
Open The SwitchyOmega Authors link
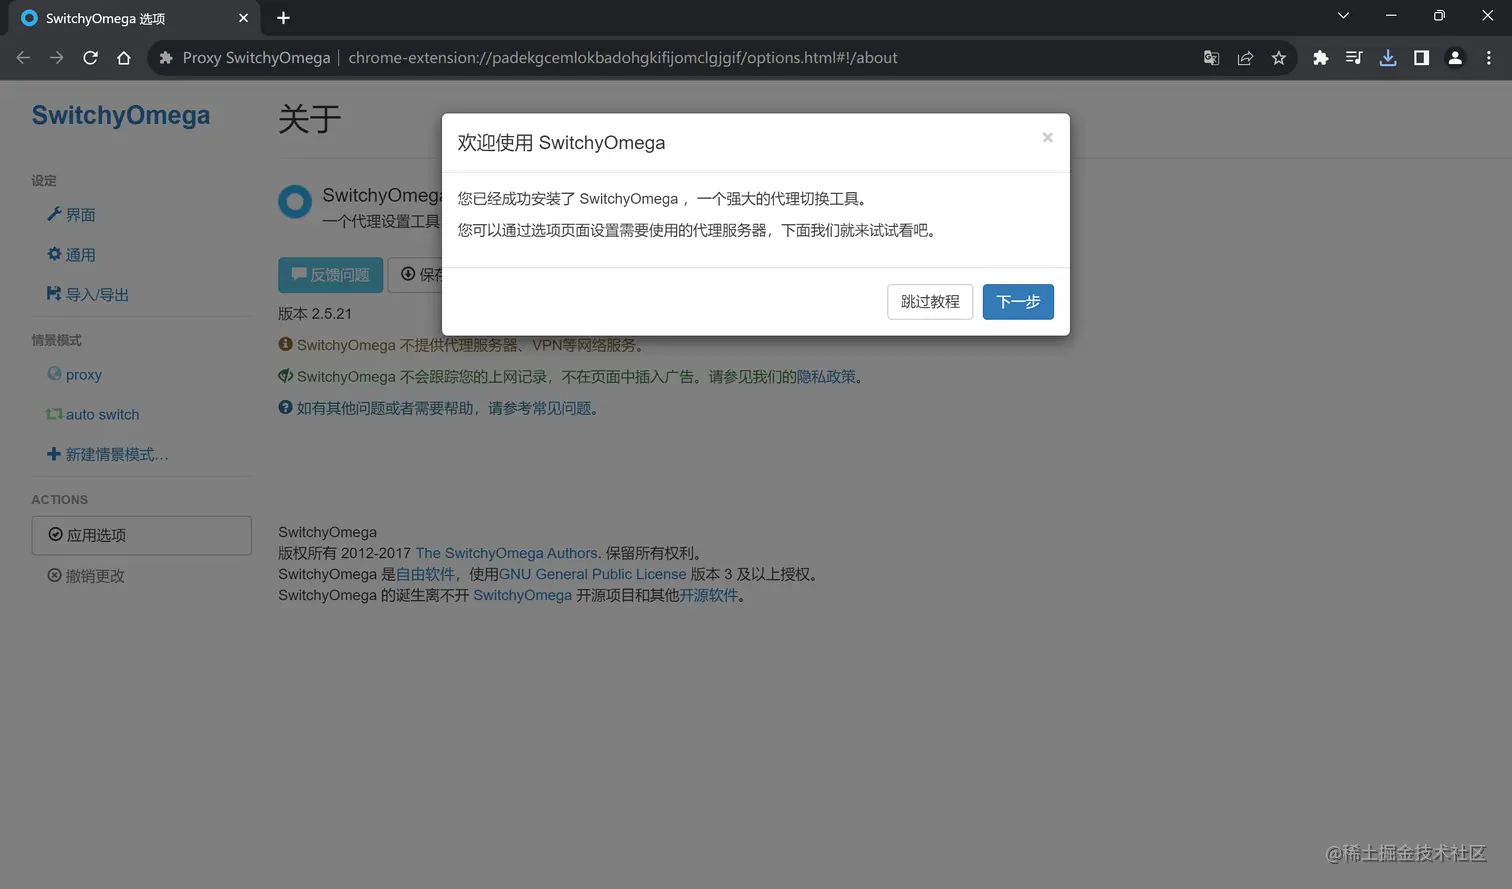click(506, 553)
